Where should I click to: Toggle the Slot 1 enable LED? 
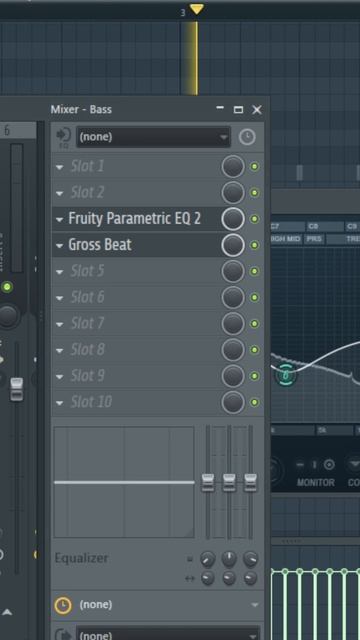255,167
